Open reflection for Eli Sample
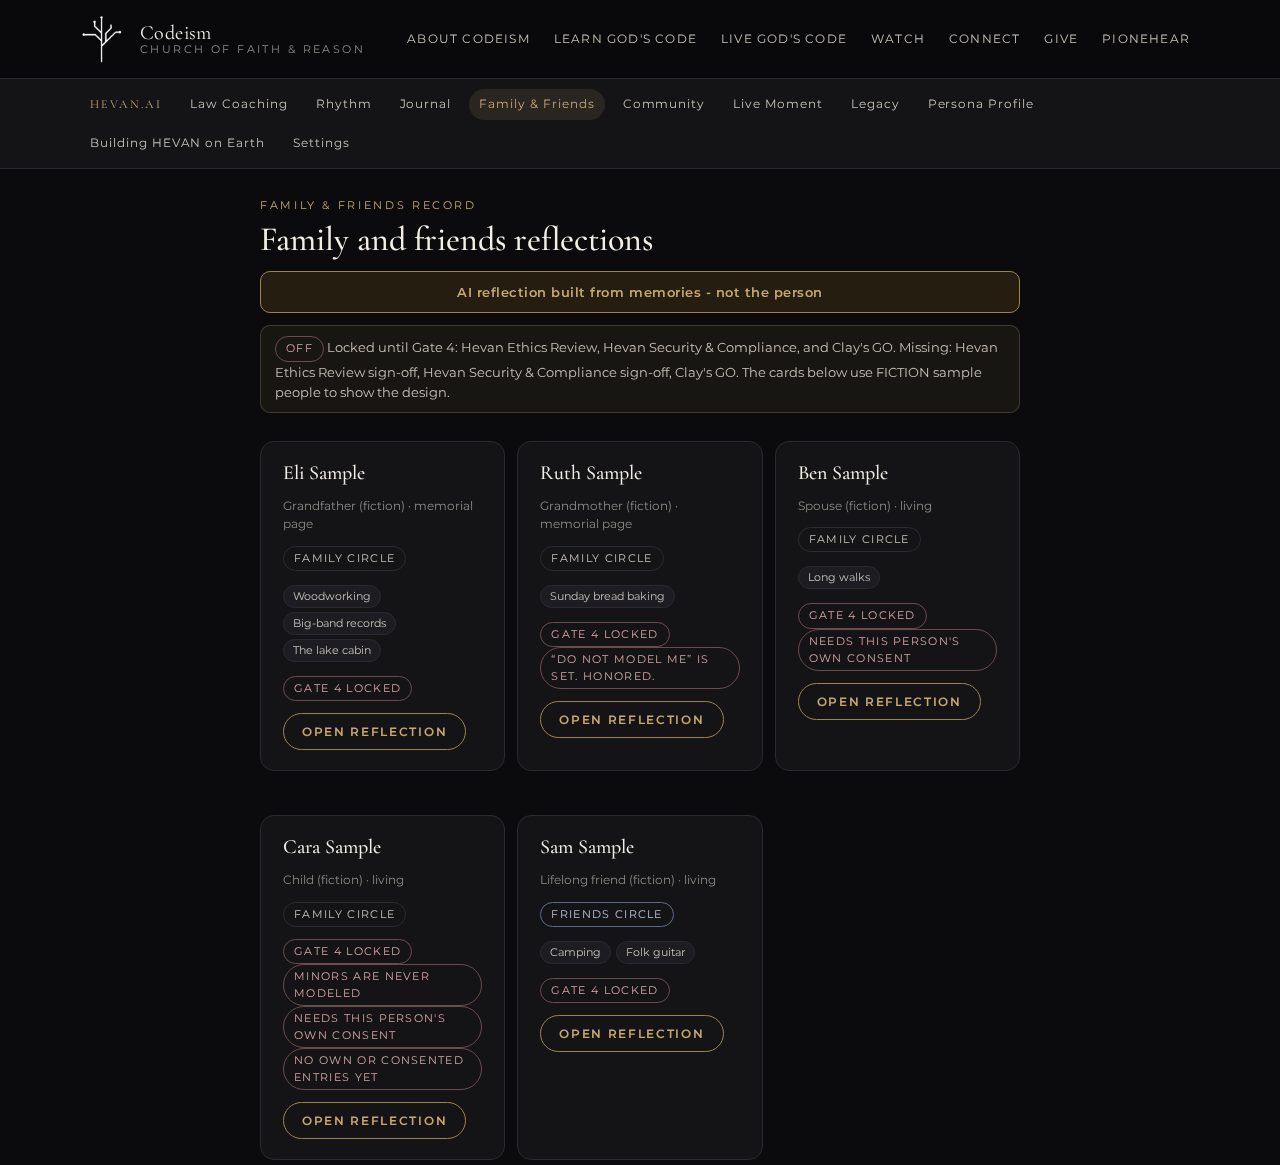The width and height of the screenshot is (1280, 1165). tap(374, 732)
